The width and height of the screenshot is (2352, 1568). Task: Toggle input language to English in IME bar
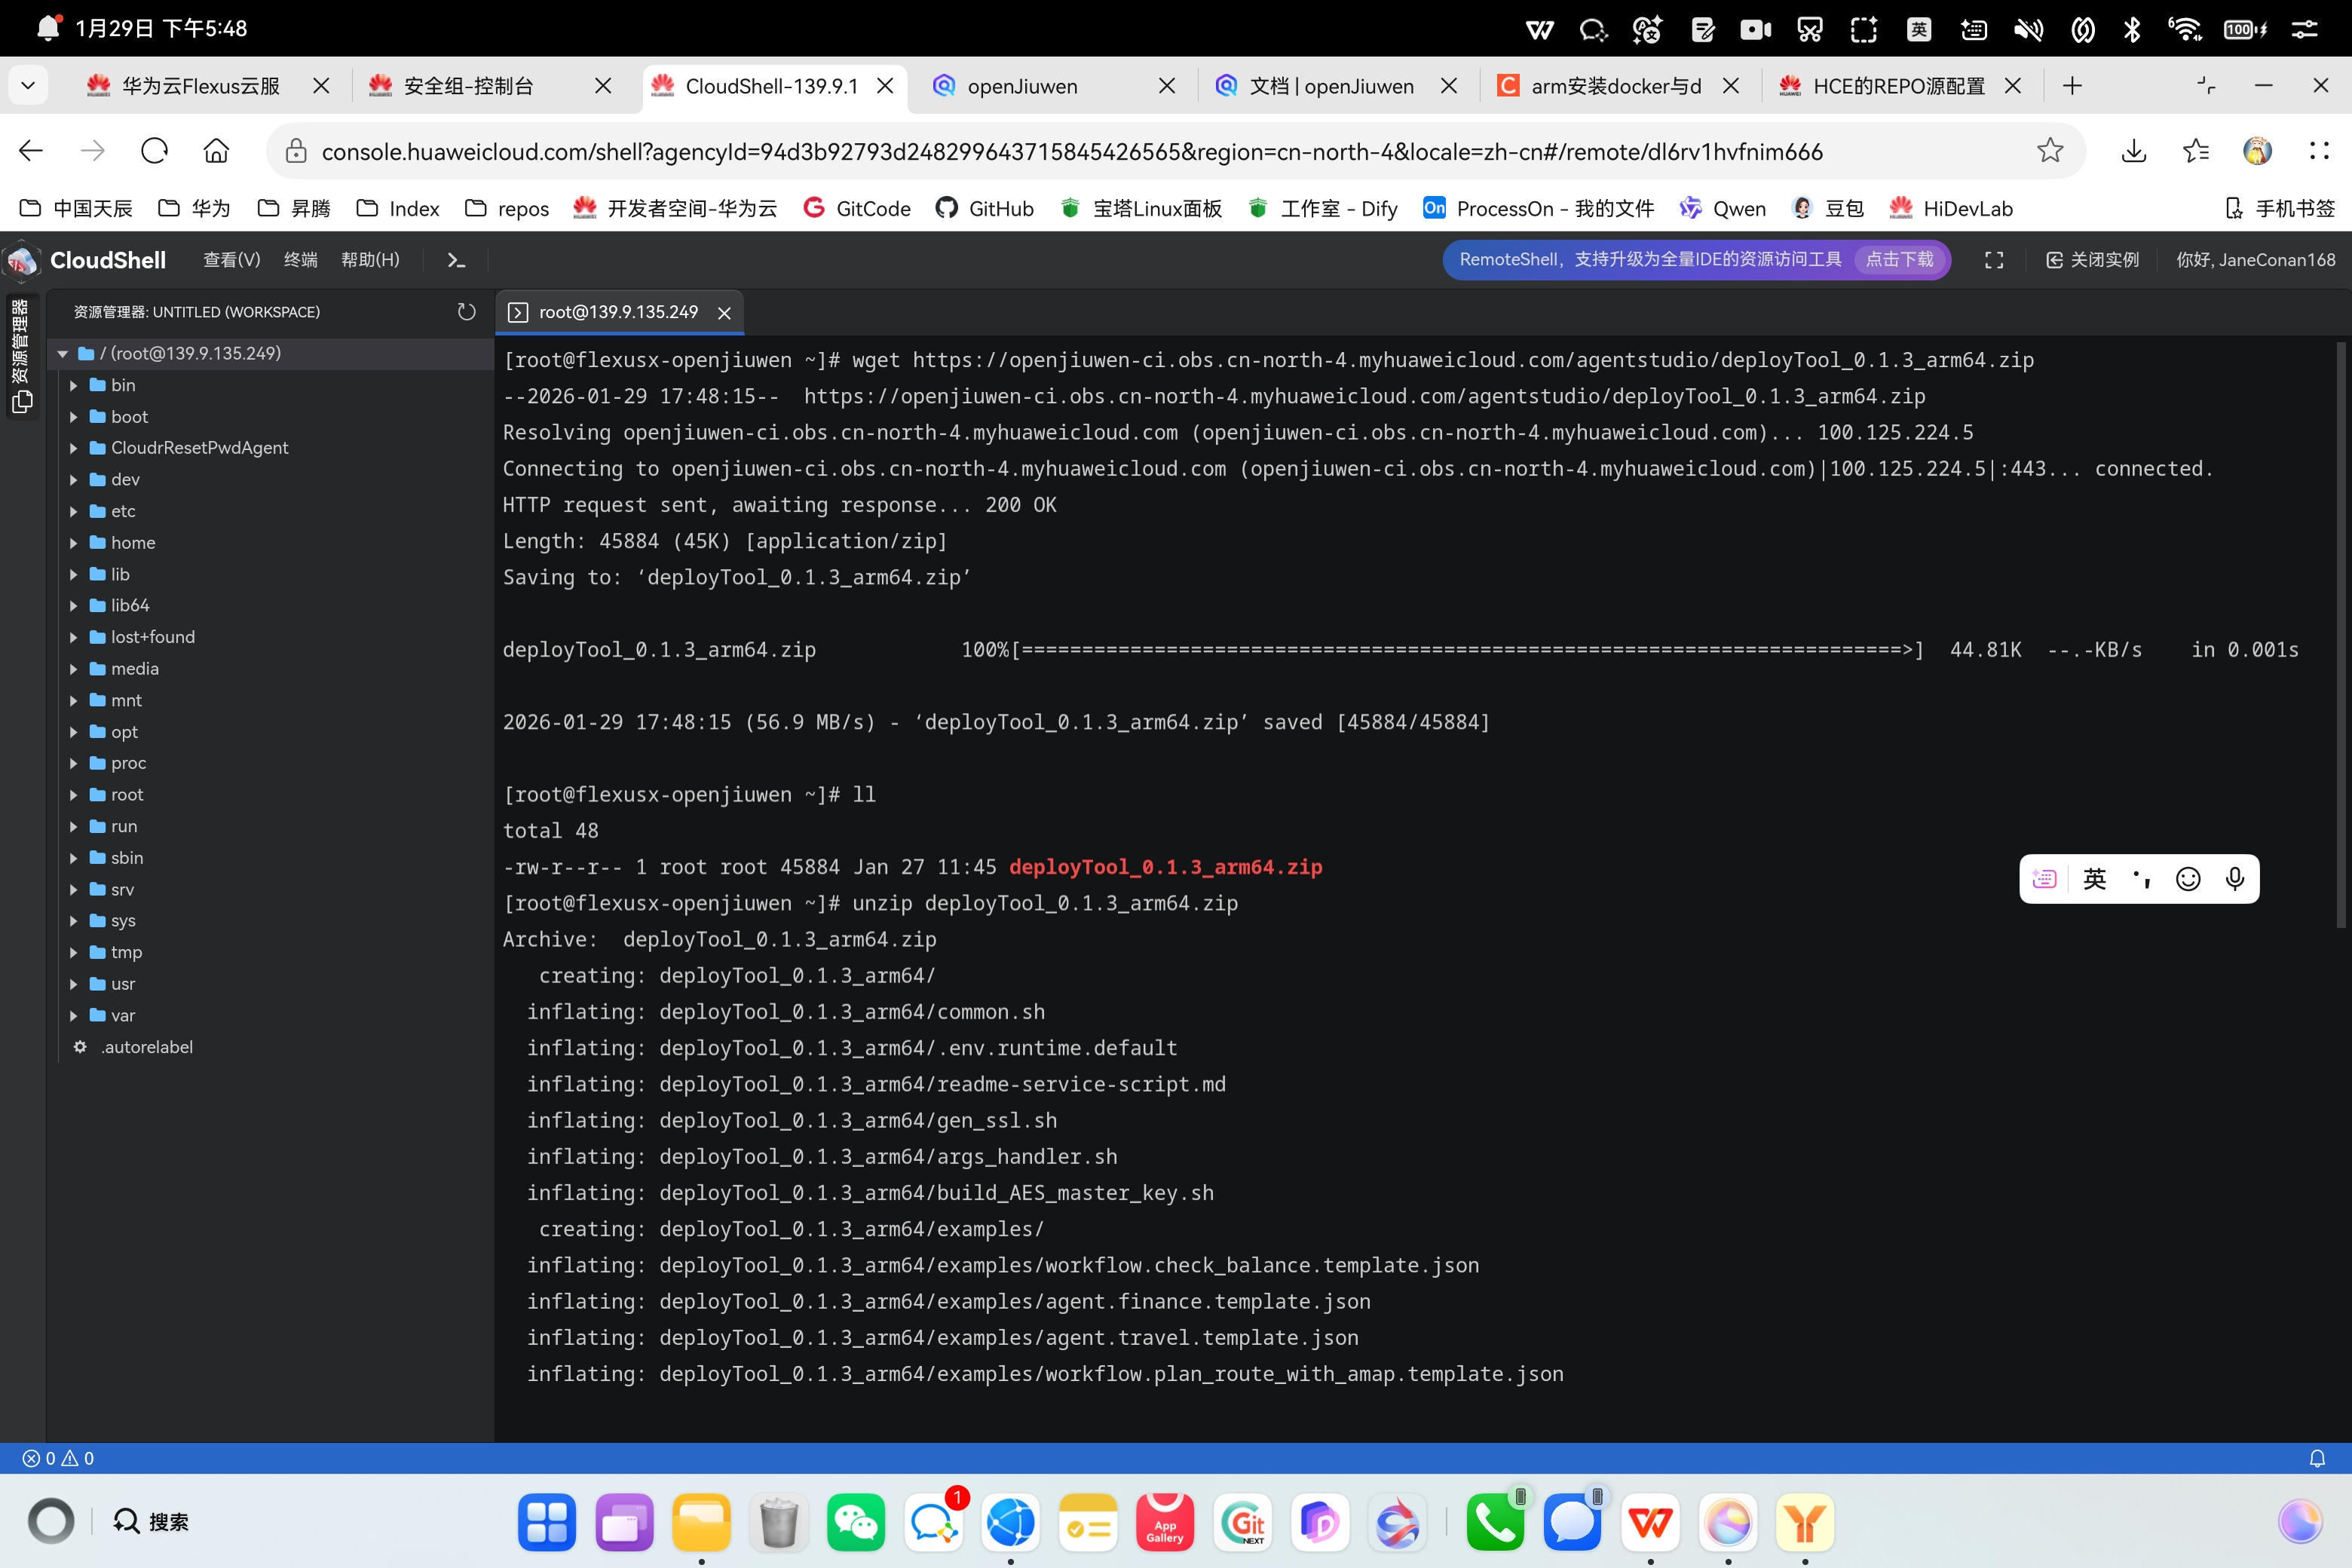pos(2094,878)
